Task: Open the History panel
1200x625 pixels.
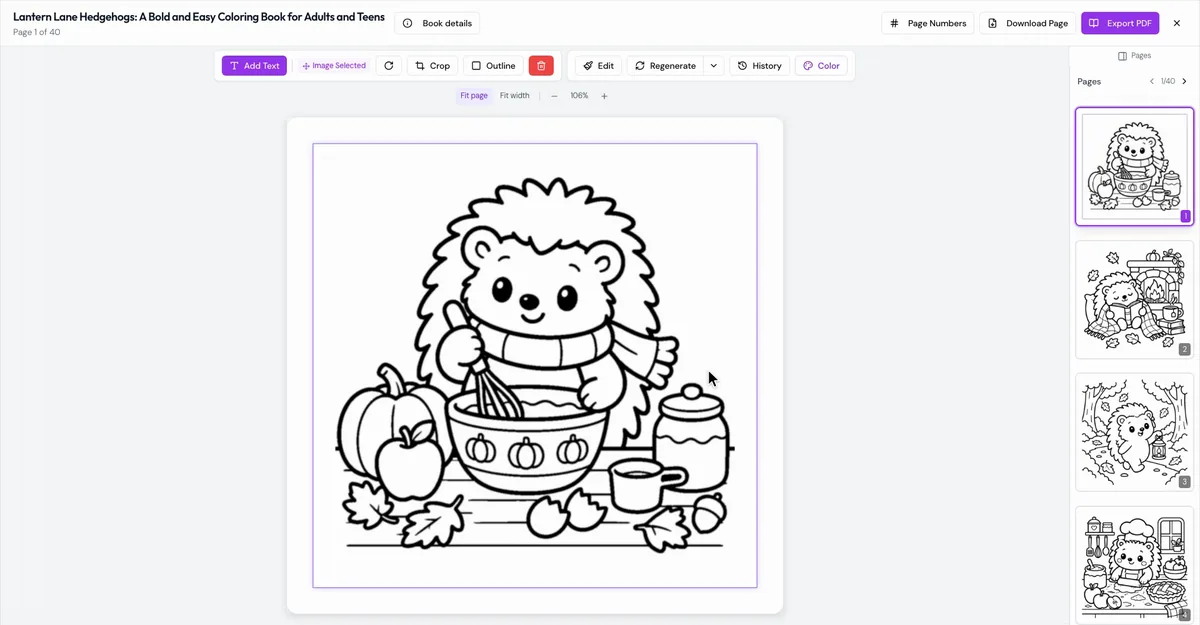Action: tap(759, 66)
